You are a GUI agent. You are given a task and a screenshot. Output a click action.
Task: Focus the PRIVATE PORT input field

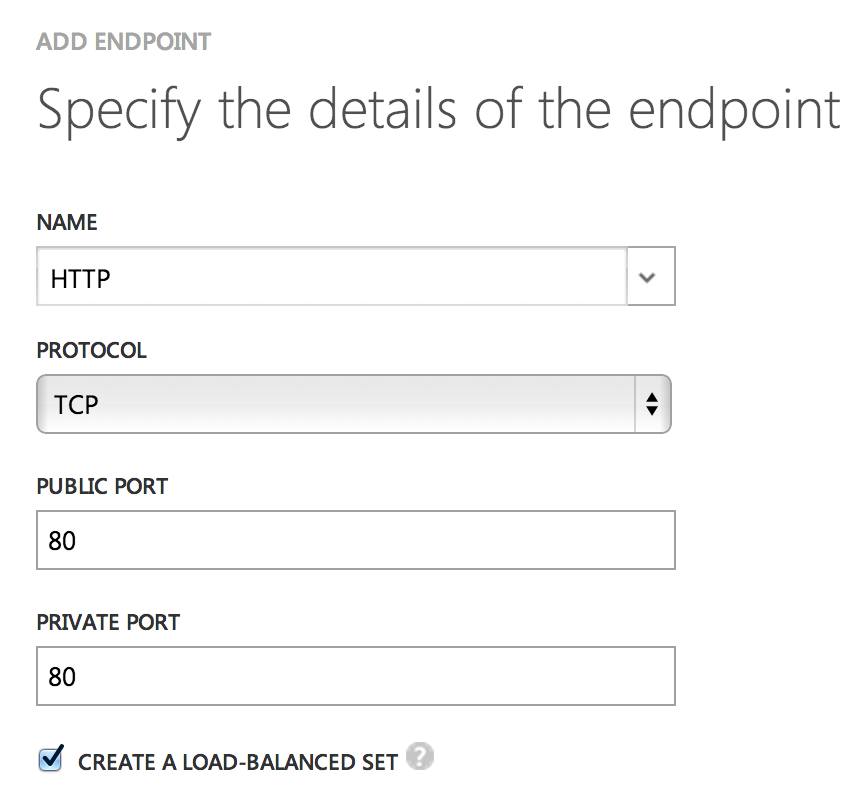pos(355,676)
